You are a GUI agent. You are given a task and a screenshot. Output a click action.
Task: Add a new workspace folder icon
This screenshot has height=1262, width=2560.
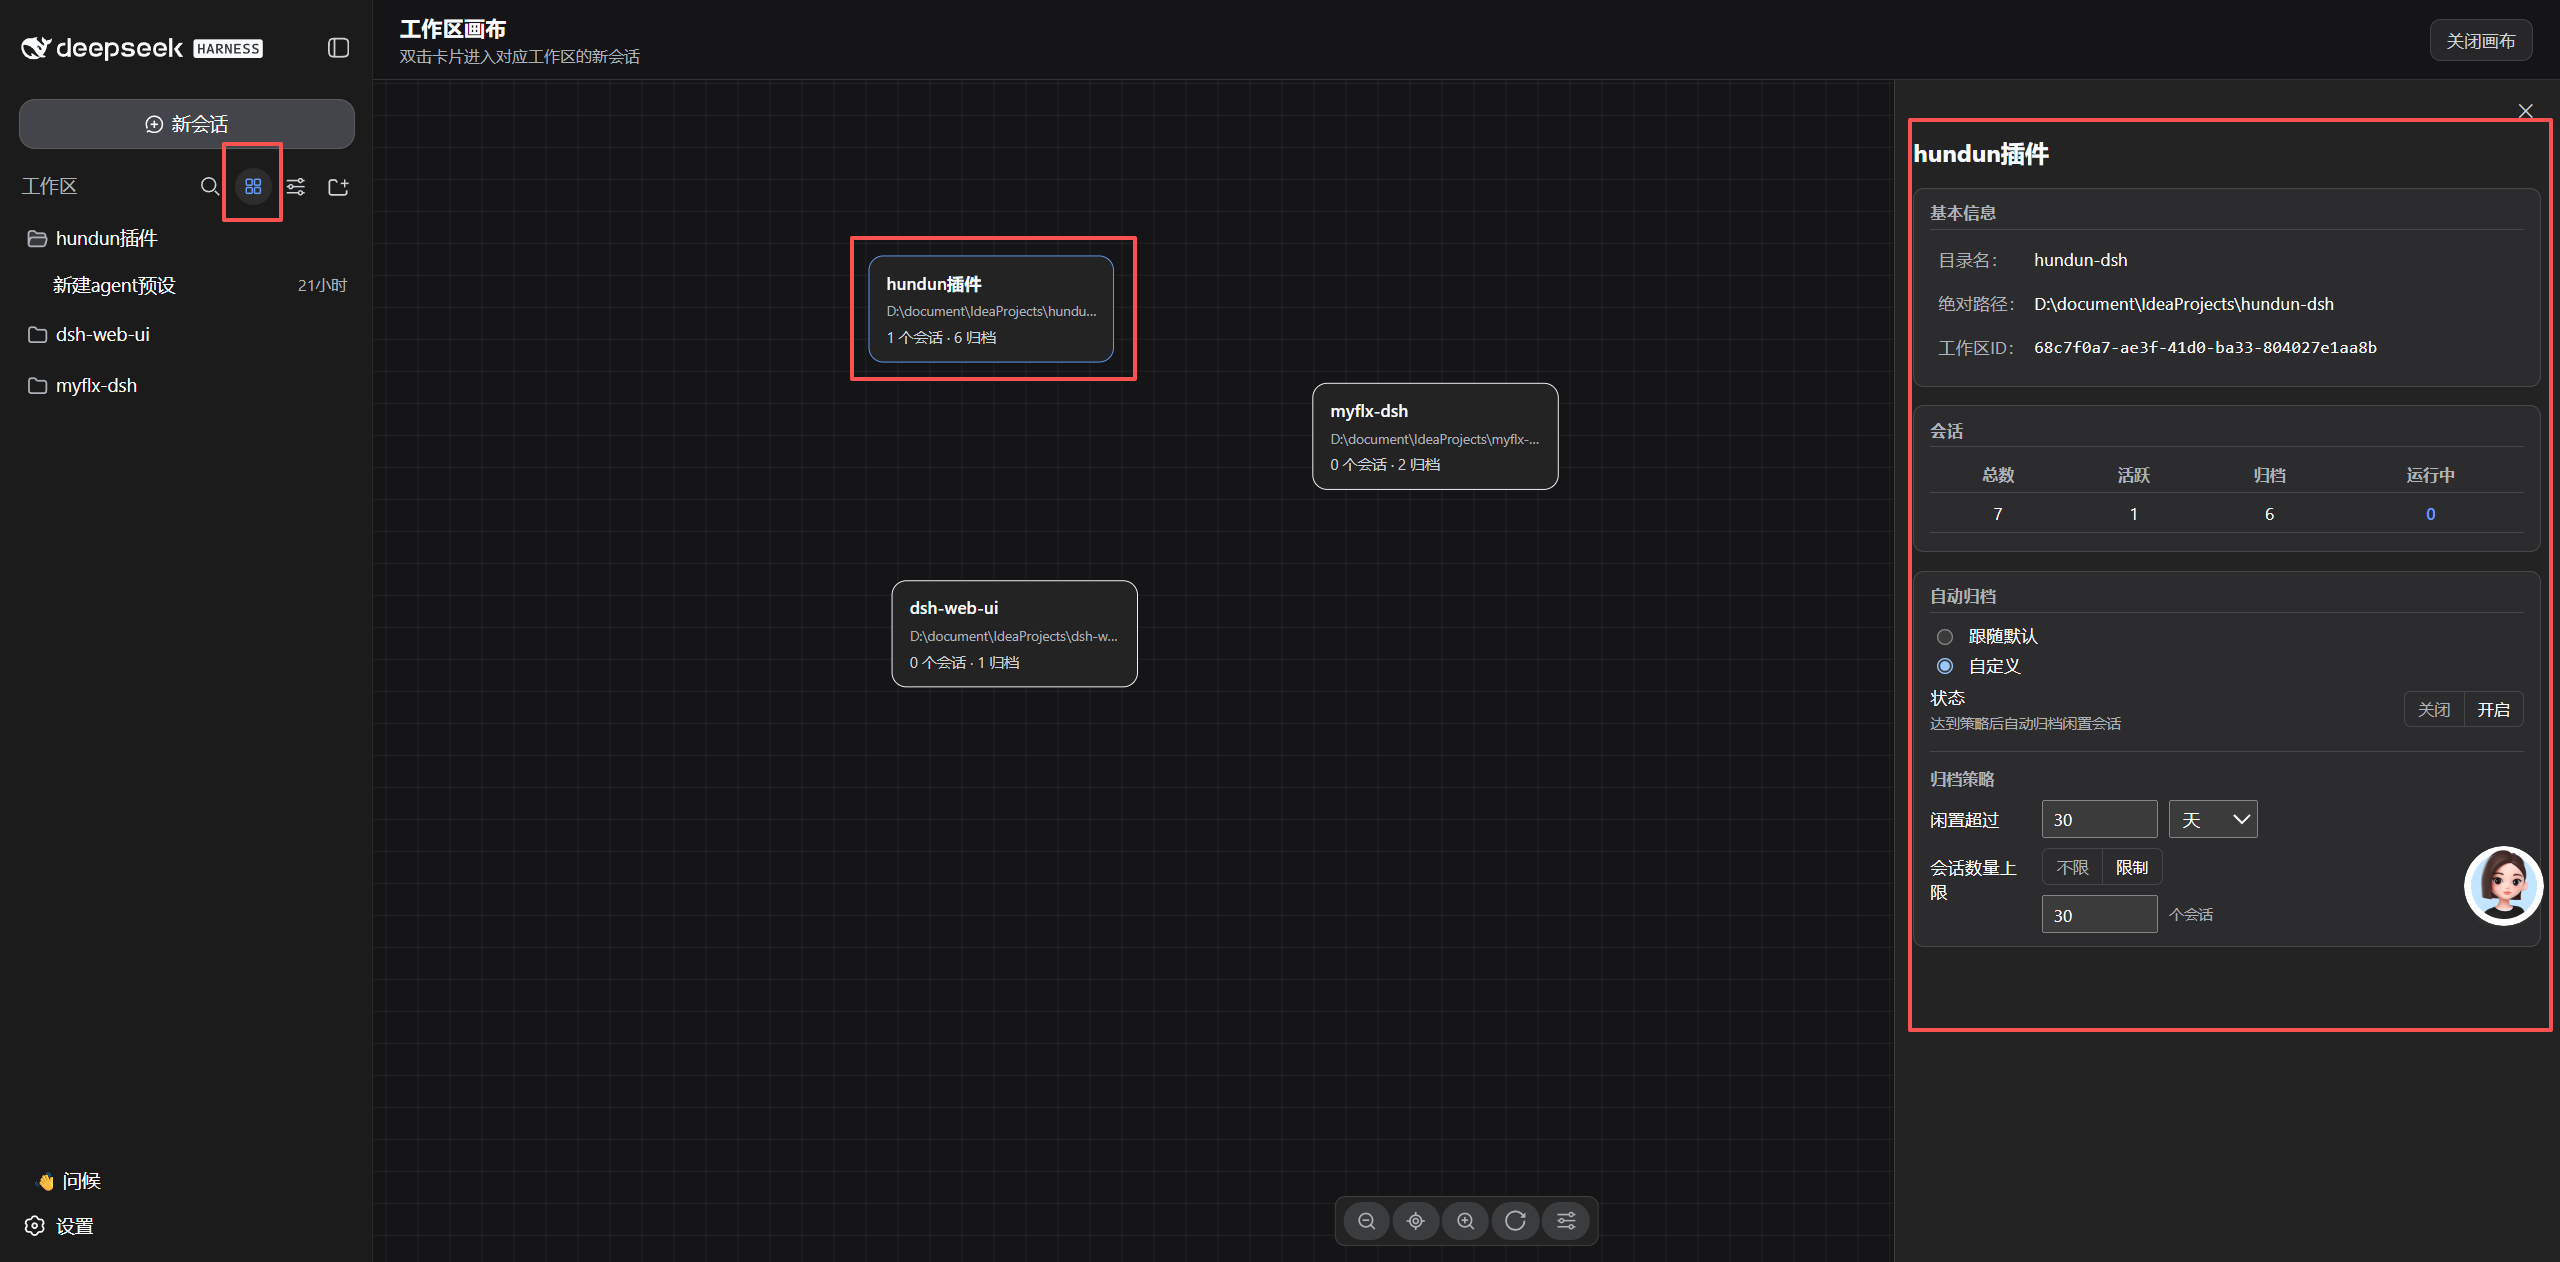338,186
